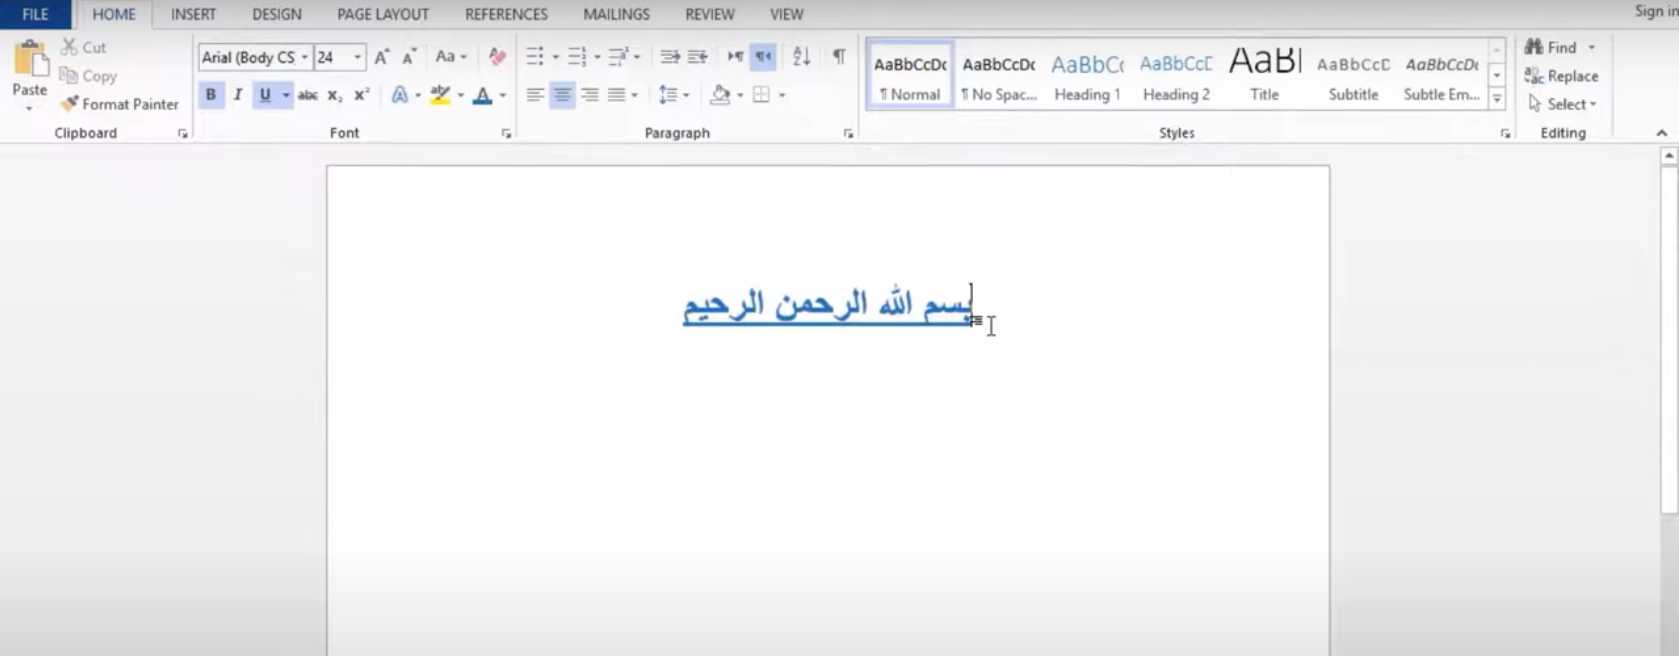Apply borders to the paragraph

[761, 95]
